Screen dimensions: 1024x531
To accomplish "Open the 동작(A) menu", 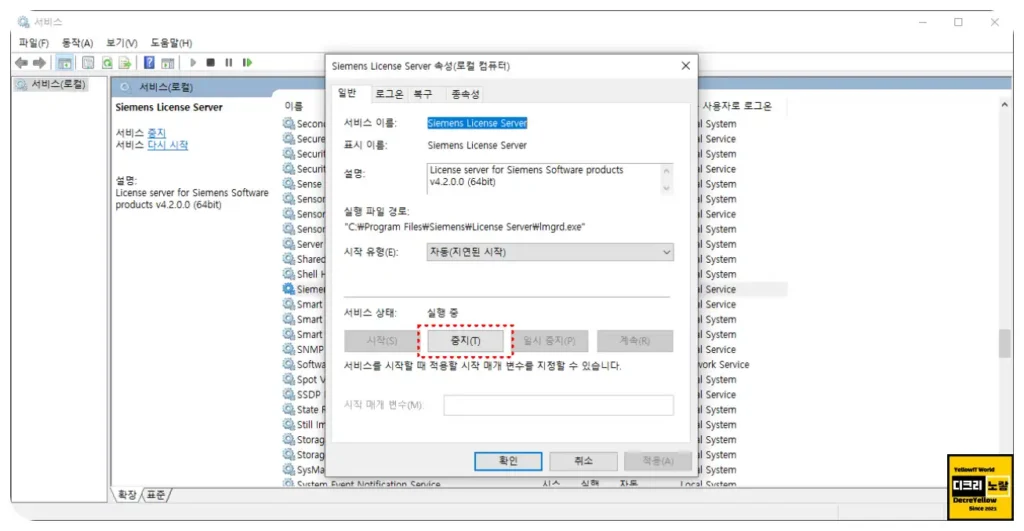I will click(x=77, y=43).
